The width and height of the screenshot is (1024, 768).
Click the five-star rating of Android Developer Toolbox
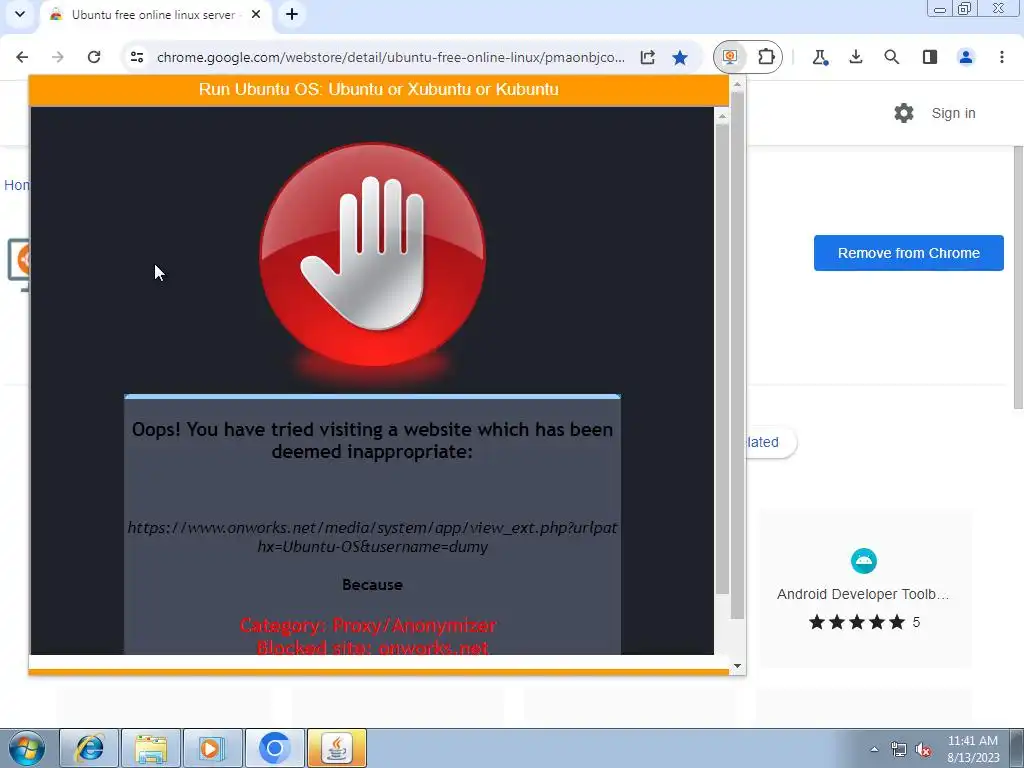click(x=857, y=622)
